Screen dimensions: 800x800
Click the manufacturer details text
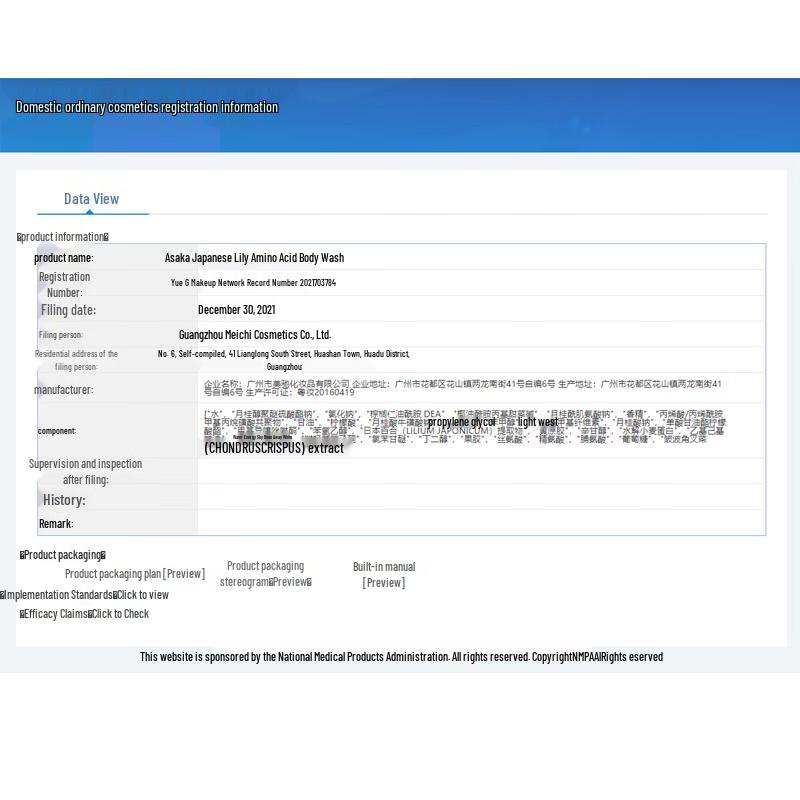[x=462, y=388]
